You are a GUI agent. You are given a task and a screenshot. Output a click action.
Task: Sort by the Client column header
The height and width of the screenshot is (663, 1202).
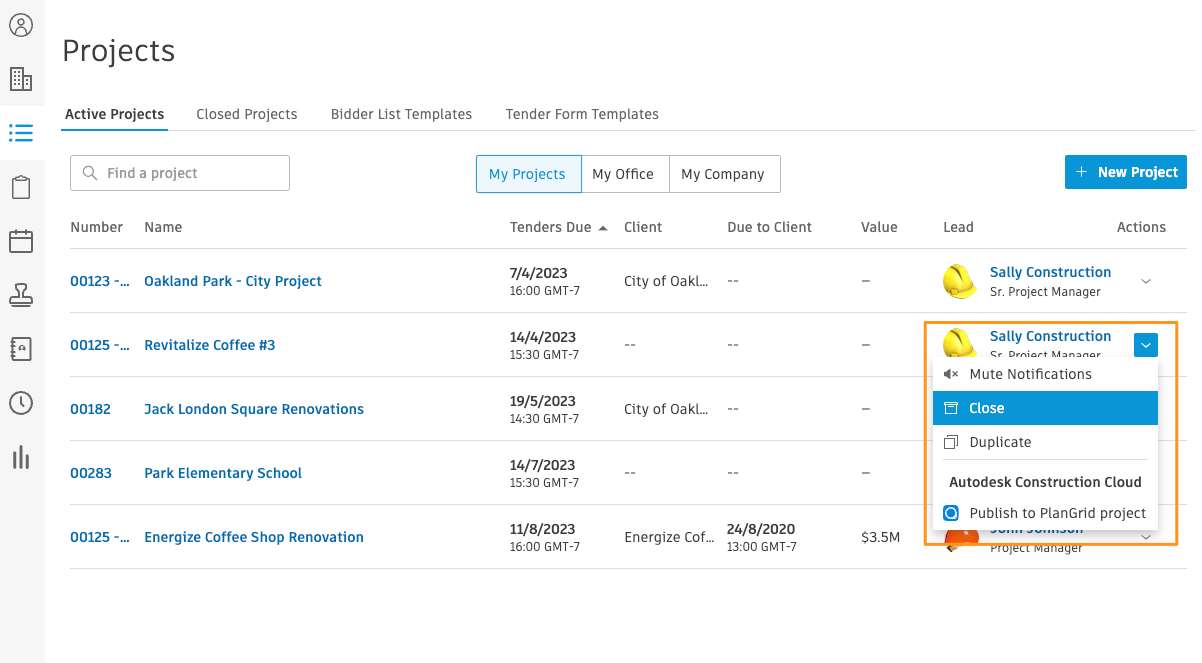click(x=643, y=227)
